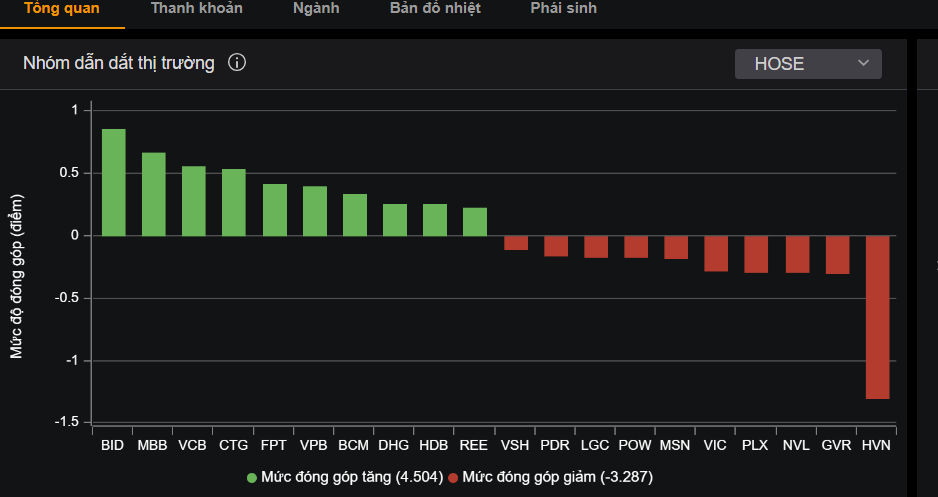Viewport: 938px width, 497px height.
Task: Open the Ngành tab
Action: (x=316, y=9)
